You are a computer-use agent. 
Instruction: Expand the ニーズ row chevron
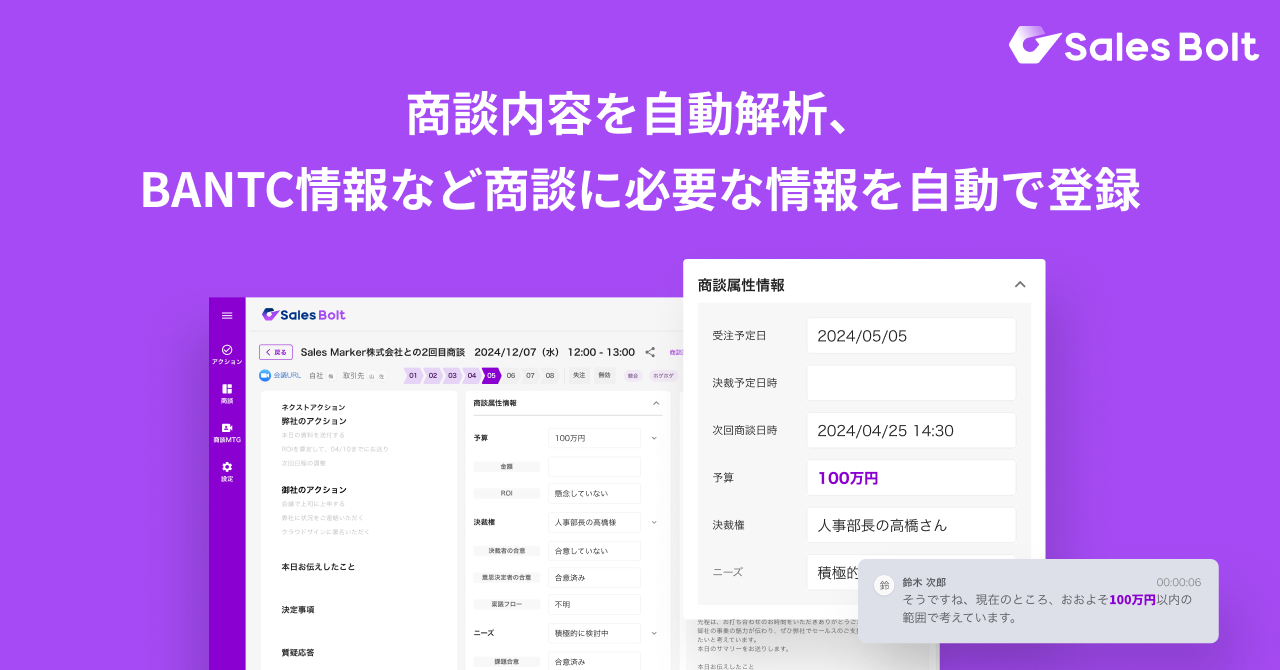pyautogui.click(x=654, y=633)
